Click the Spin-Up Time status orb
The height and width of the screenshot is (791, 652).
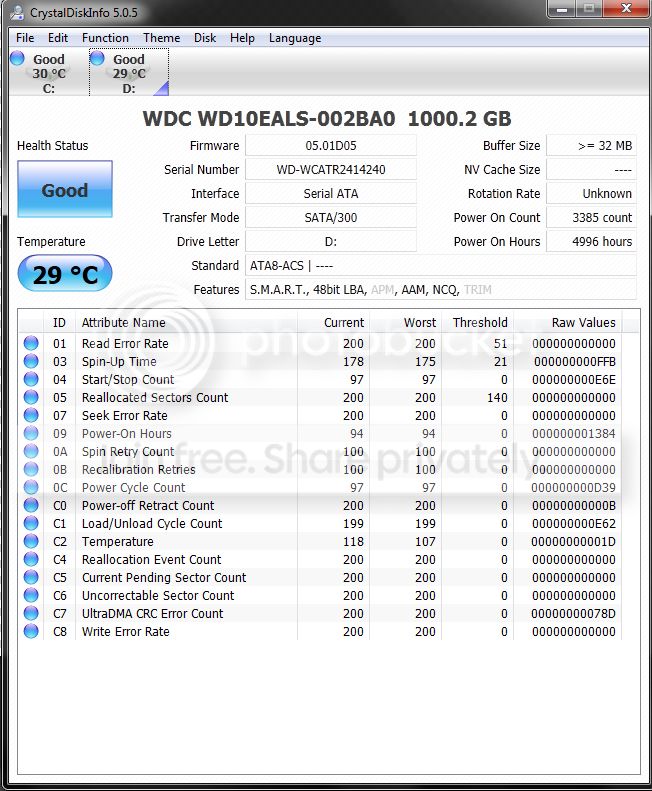click(31, 361)
